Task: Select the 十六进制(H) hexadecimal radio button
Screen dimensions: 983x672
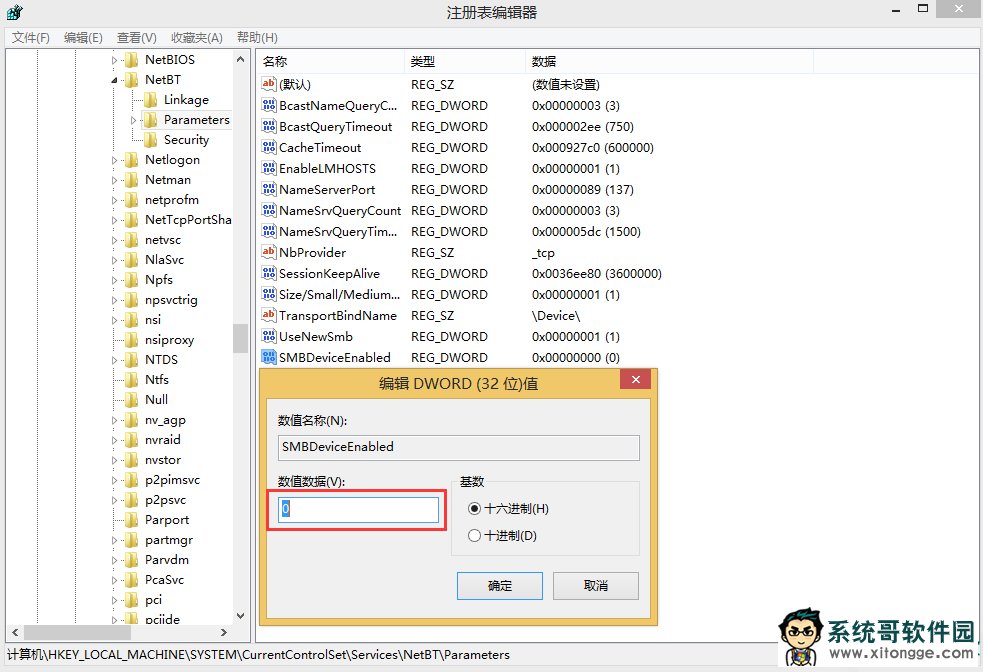Action: tap(474, 508)
